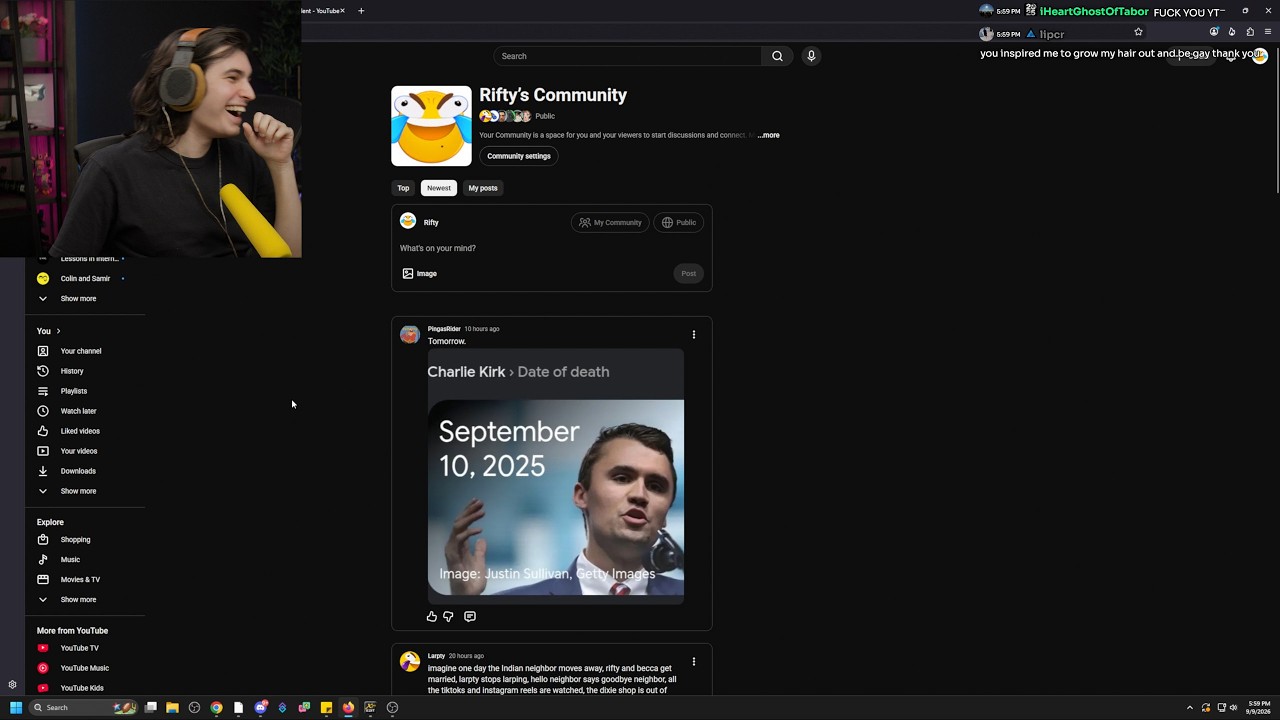Screen dimensions: 1280x720
Task: Click the search magnifier button
Action: pyautogui.click(x=777, y=56)
